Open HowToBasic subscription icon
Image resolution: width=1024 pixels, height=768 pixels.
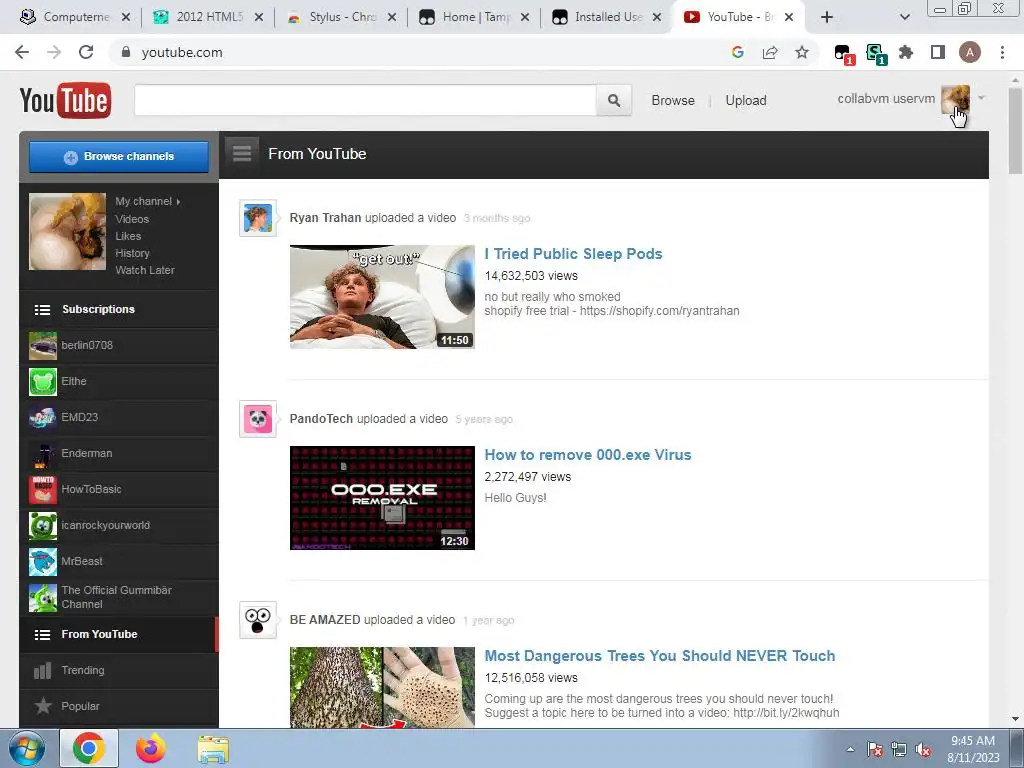click(x=42, y=490)
